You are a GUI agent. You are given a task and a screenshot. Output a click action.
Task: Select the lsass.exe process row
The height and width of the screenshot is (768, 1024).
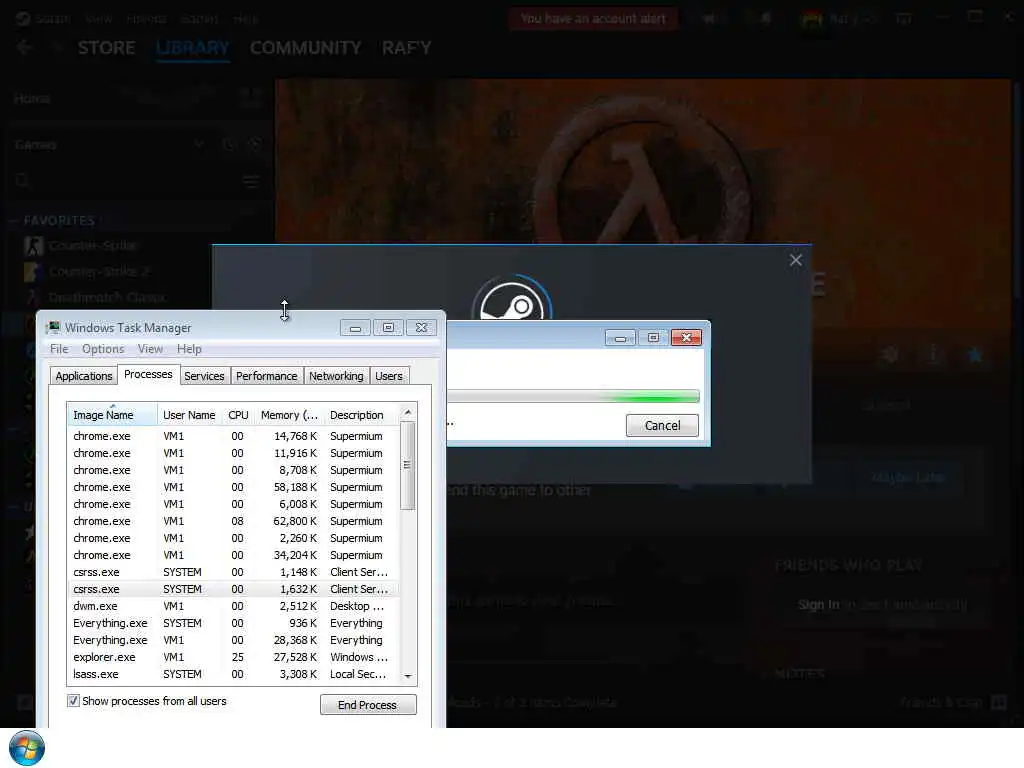[233, 674]
